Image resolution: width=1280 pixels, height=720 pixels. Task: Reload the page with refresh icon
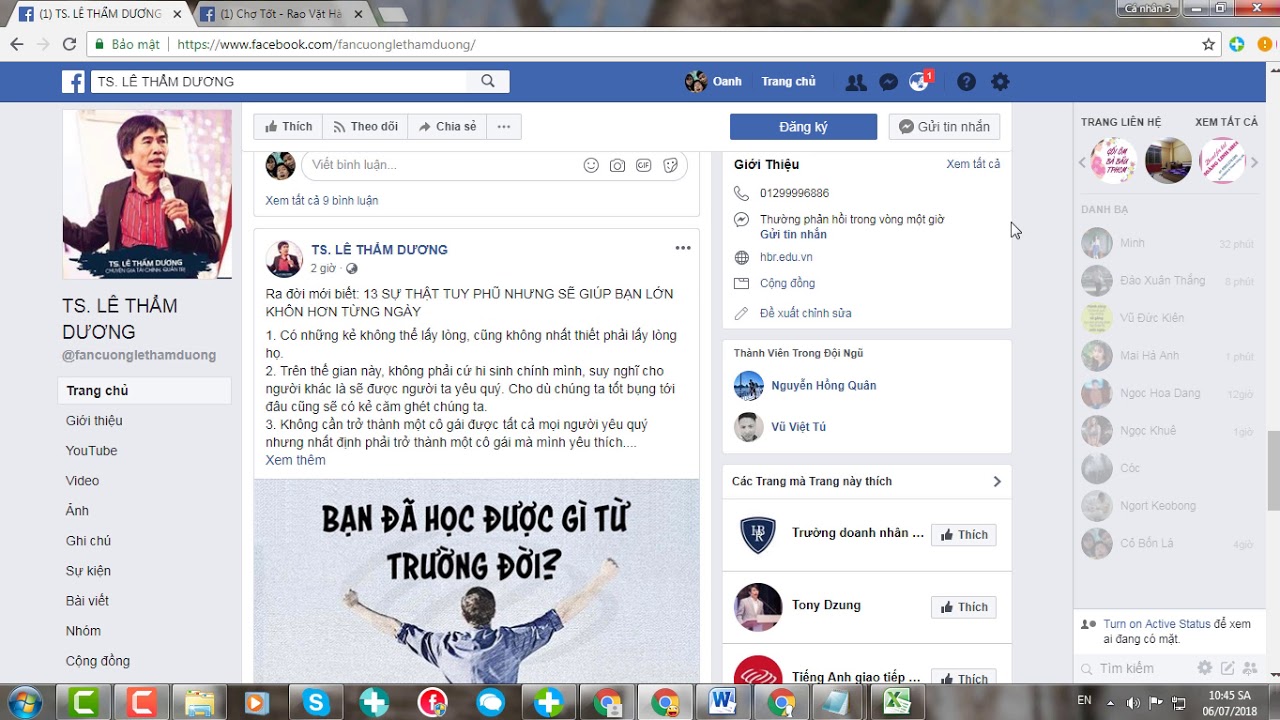tap(69, 44)
